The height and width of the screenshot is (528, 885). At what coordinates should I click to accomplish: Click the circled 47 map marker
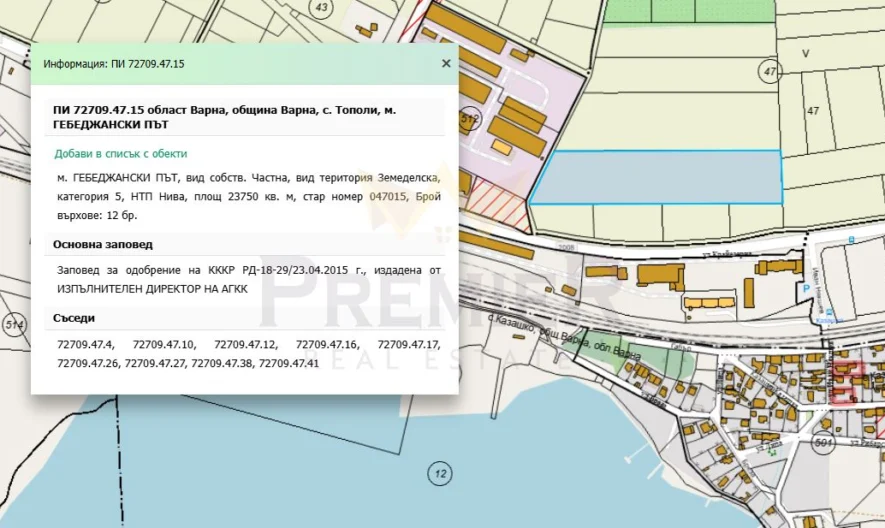point(769,71)
